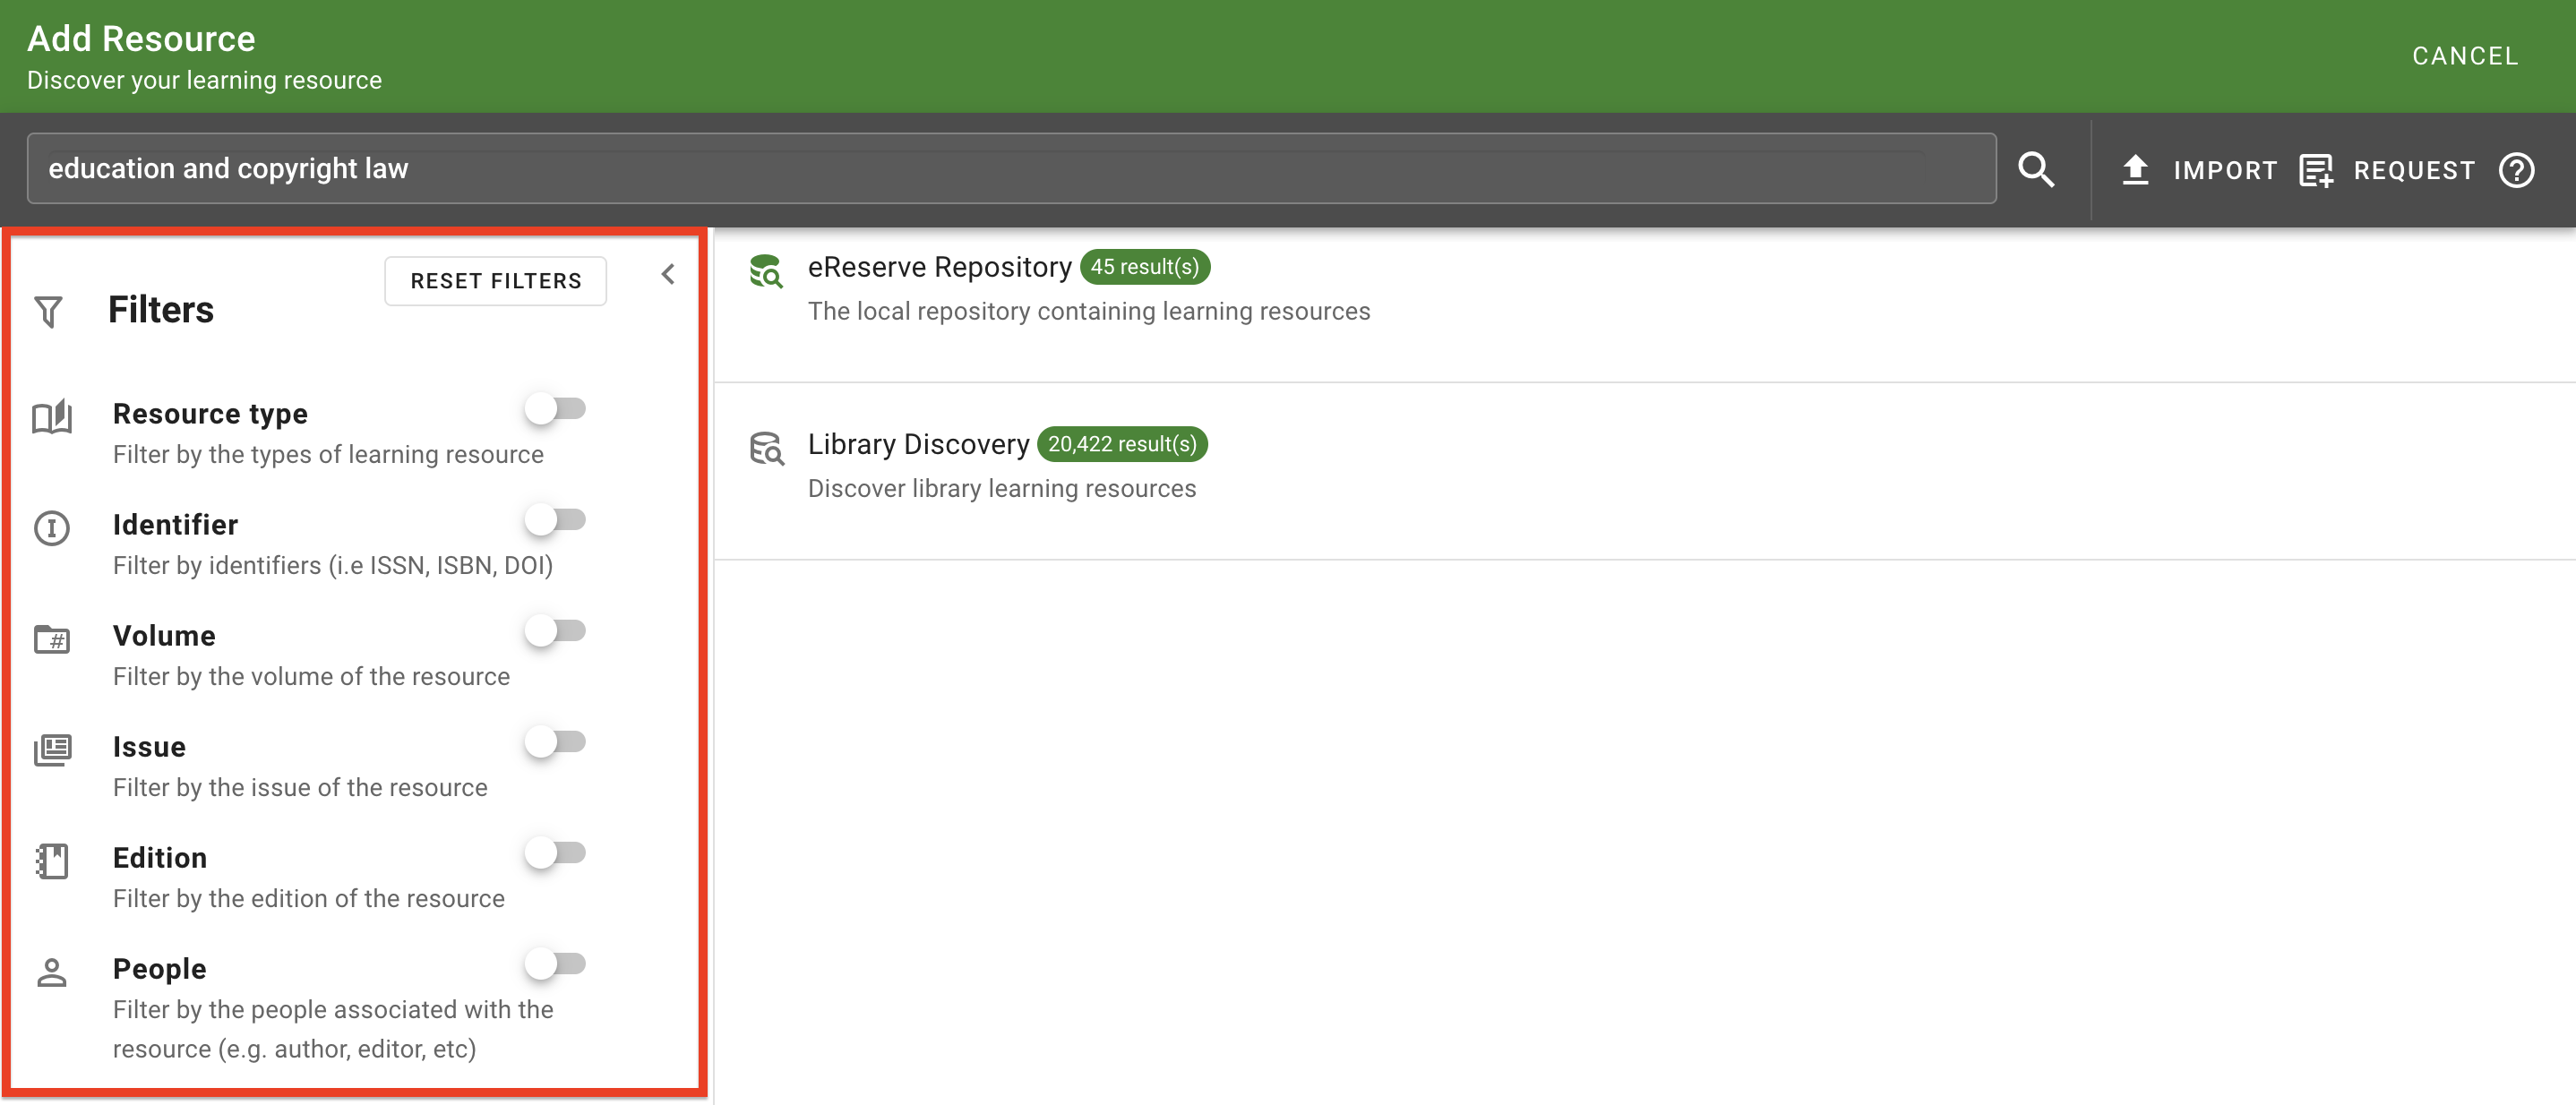This screenshot has height=1105, width=2576.
Task: Click the Filters funnel icon
Action: click(x=48, y=310)
